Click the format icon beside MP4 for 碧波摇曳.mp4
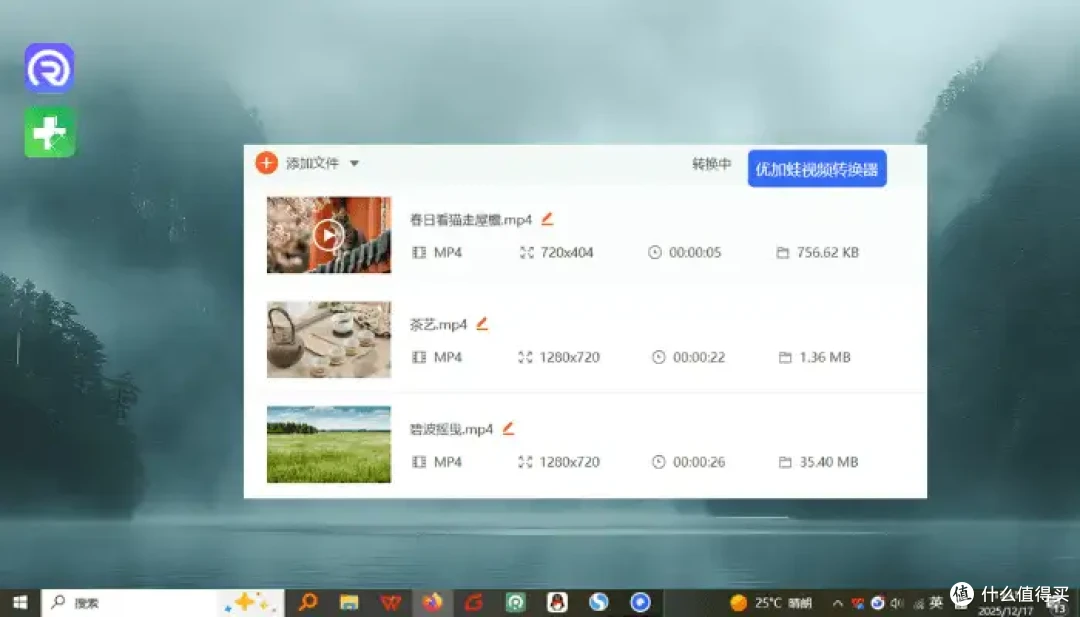 pyautogui.click(x=419, y=462)
